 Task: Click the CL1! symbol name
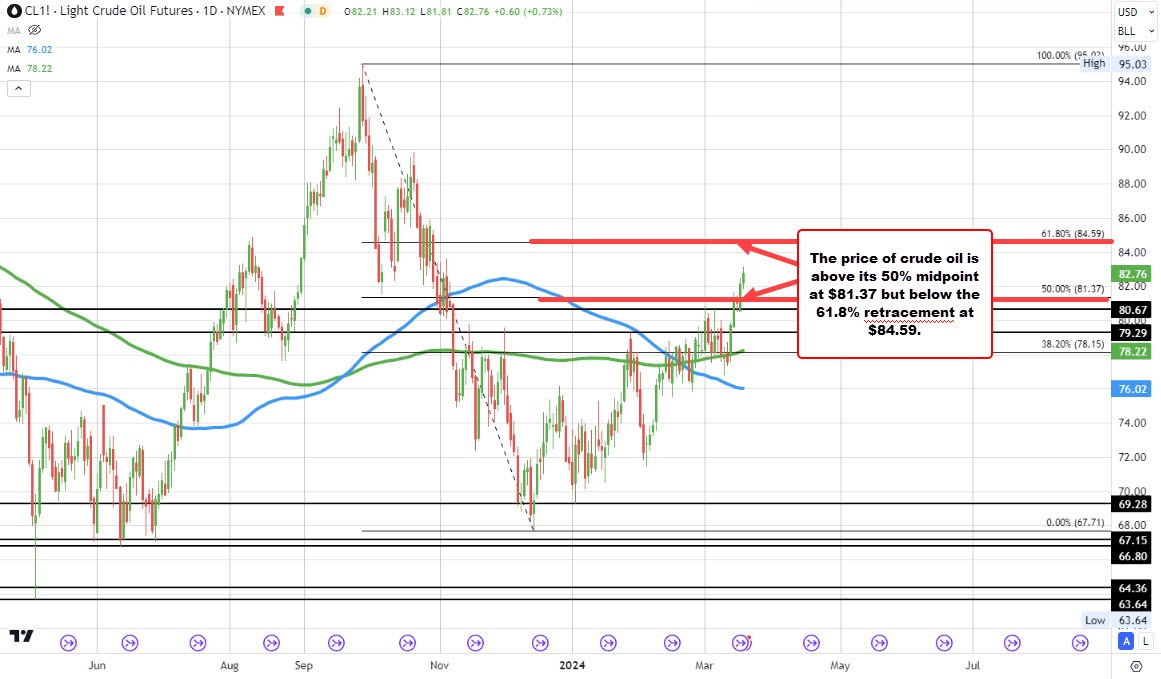coord(37,11)
